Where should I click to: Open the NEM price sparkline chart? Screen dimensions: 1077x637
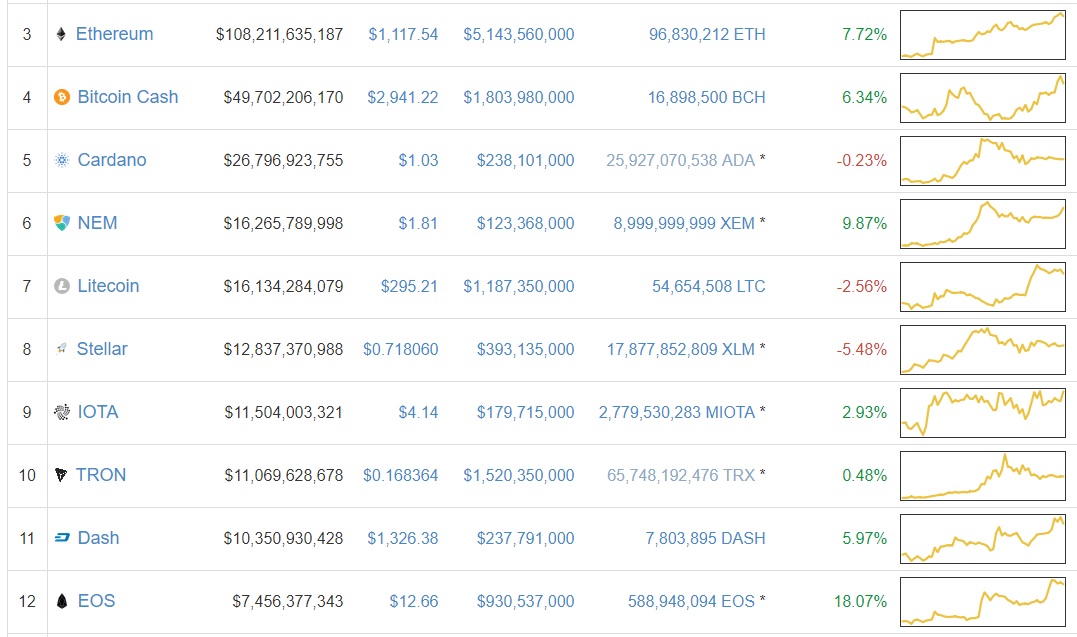tap(983, 223)
